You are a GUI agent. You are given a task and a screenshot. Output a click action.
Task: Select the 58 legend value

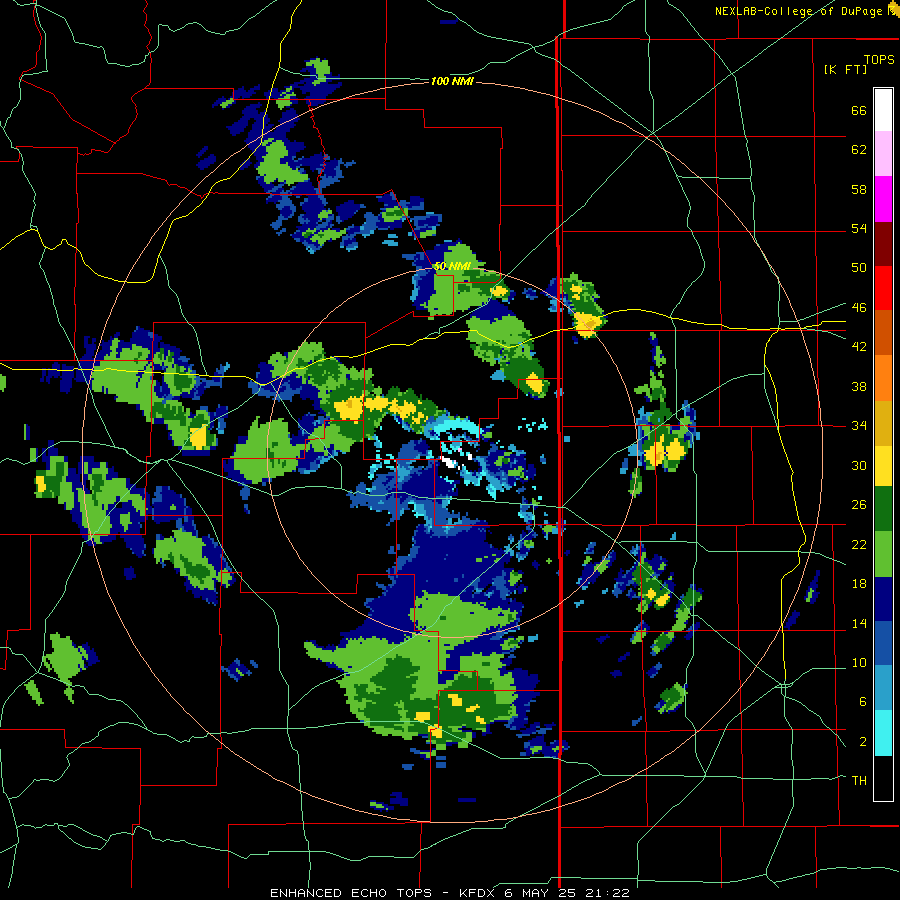pos(859,189)
